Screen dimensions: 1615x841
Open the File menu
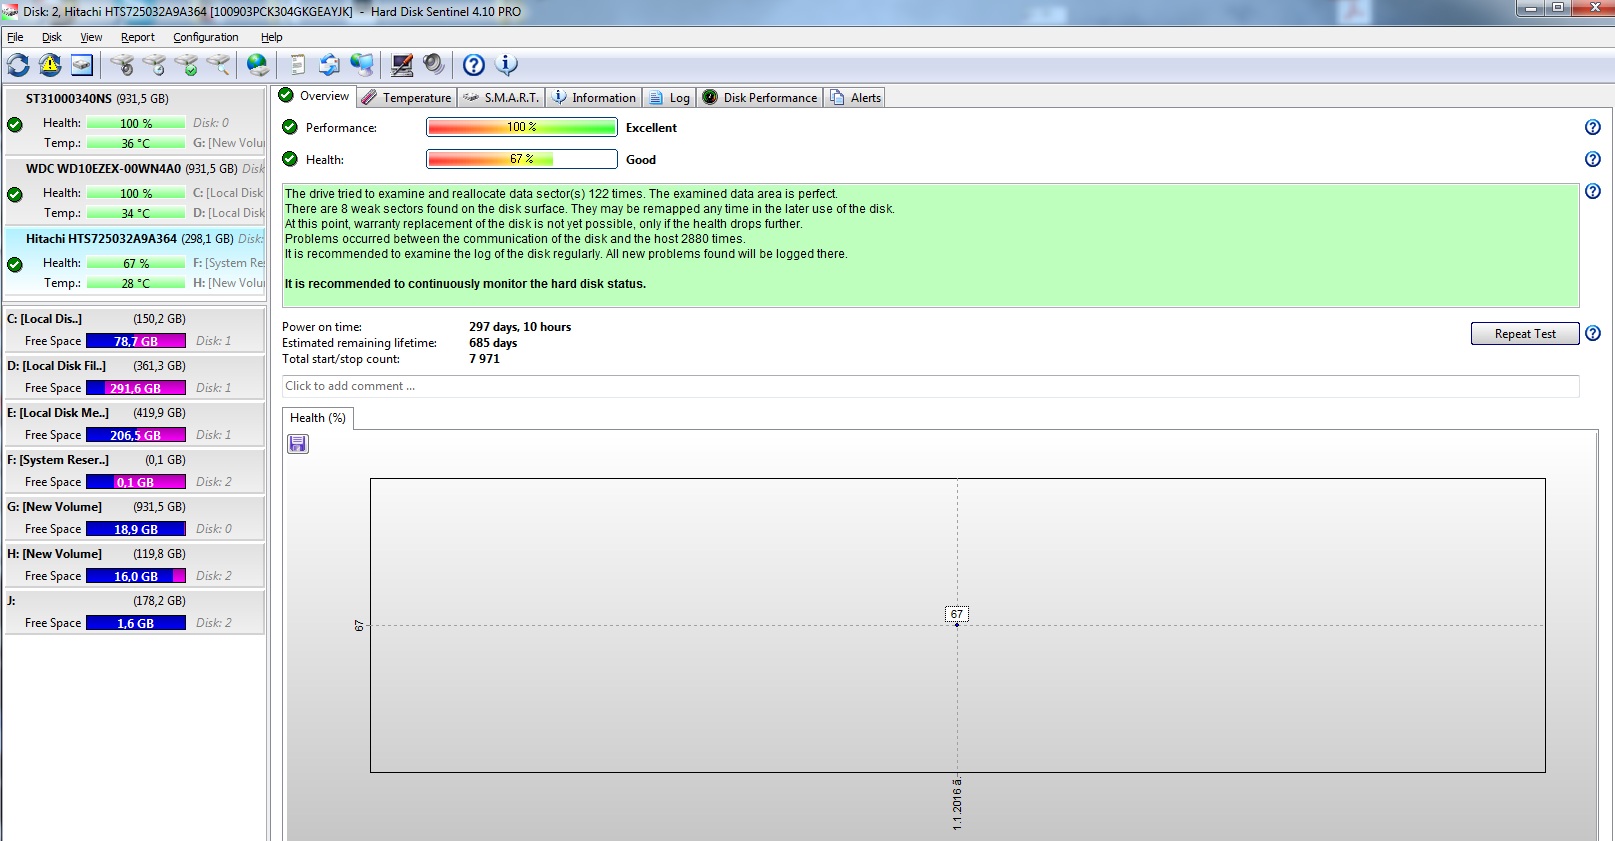point(15,37)
